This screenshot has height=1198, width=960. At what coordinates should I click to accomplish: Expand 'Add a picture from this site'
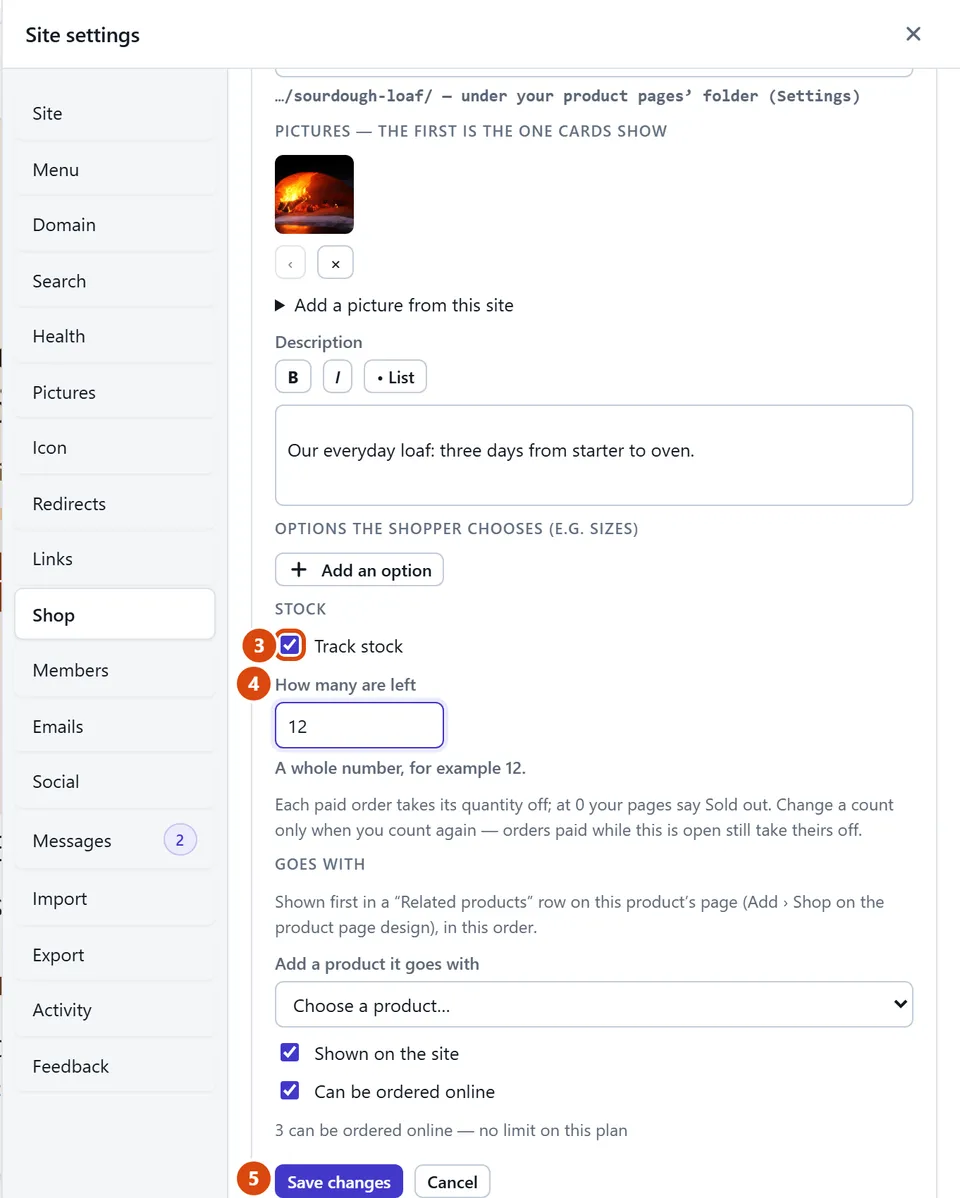tap(394, 306)
